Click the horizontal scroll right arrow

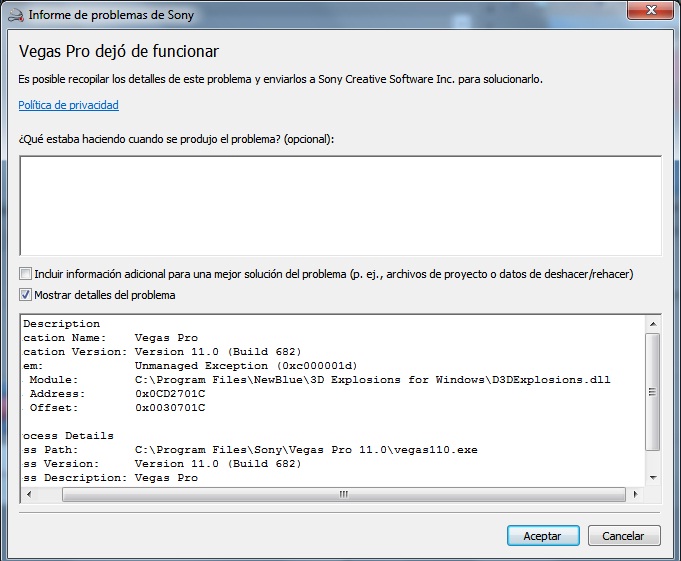pyautogui.click(x=635, y=494)
